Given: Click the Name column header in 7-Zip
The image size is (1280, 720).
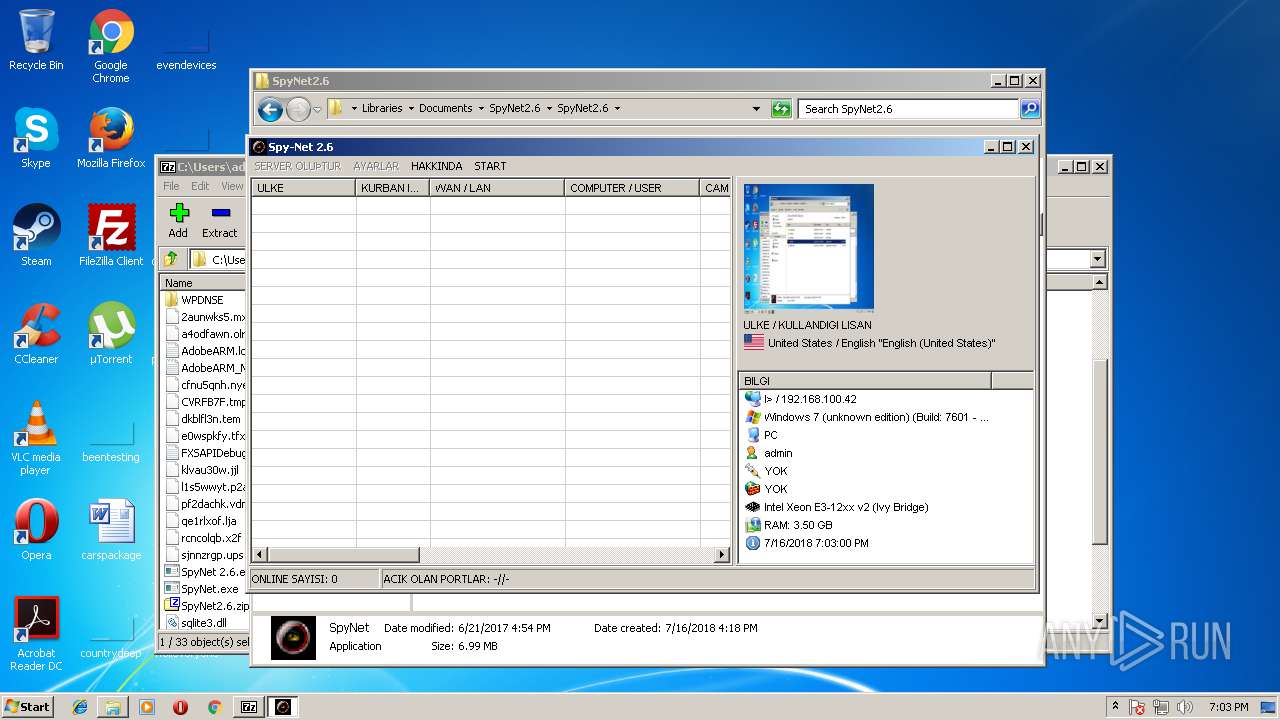Looking at the screenshot, I should click(x=204, y=283).
